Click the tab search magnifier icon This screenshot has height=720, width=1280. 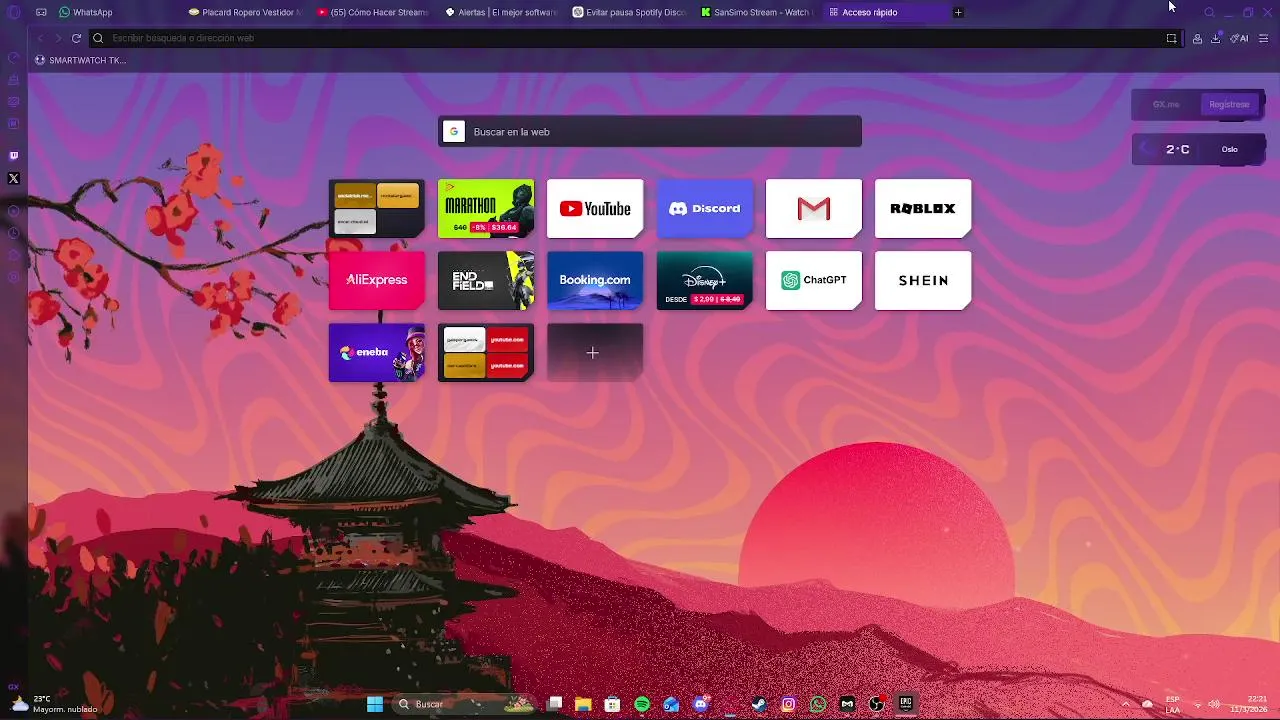[1209, 12]
